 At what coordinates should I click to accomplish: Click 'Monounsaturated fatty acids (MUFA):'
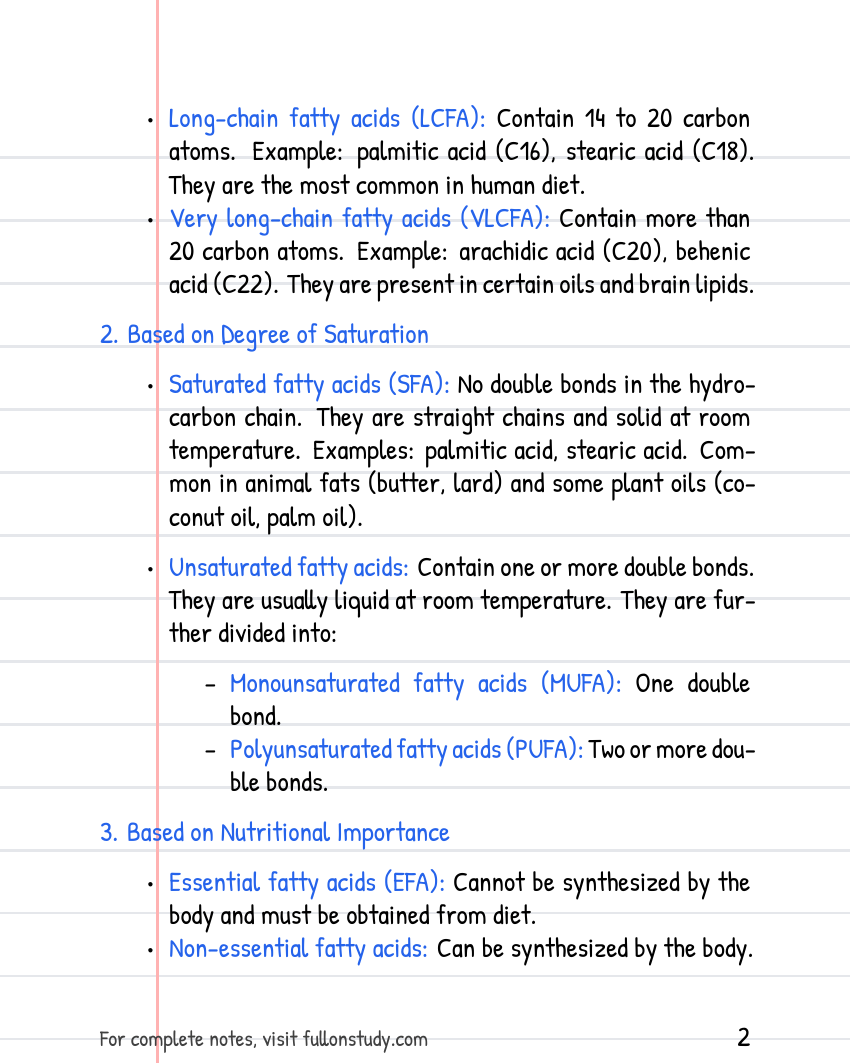pyautogui.click(x=426, y=683)
